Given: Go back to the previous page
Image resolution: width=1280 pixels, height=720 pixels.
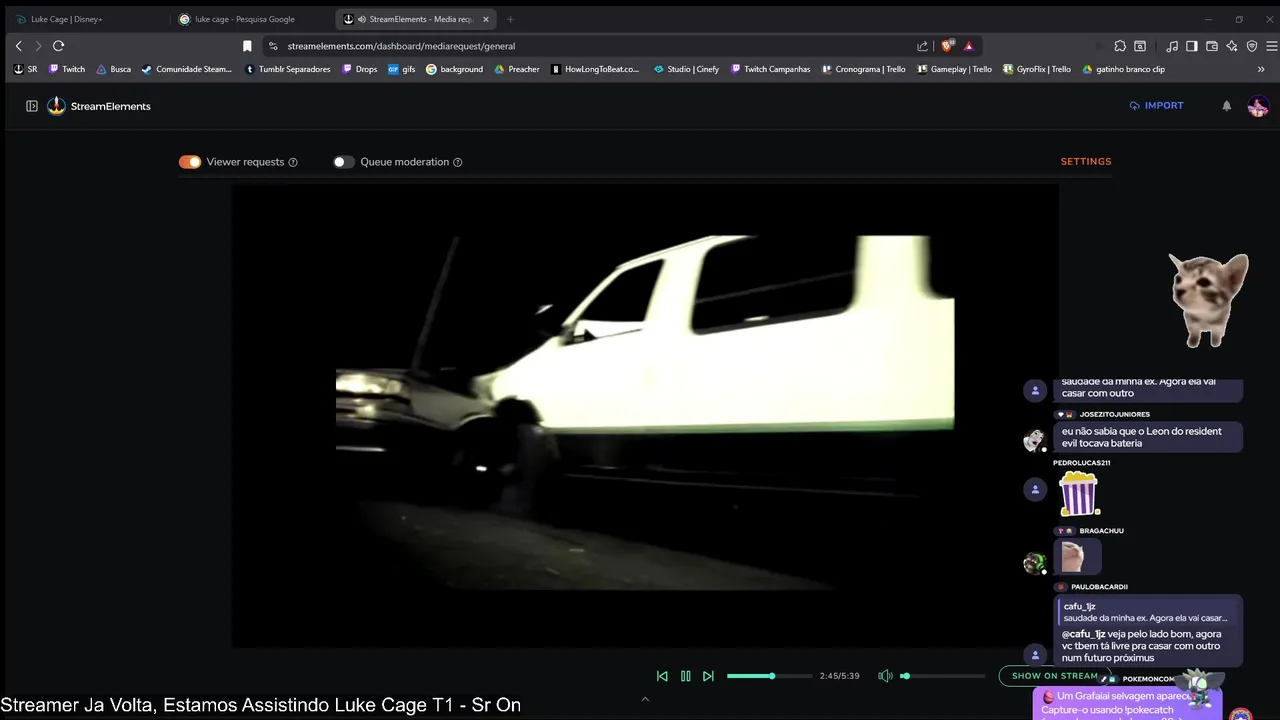Looking at the screenshot, I should (18, 46).
